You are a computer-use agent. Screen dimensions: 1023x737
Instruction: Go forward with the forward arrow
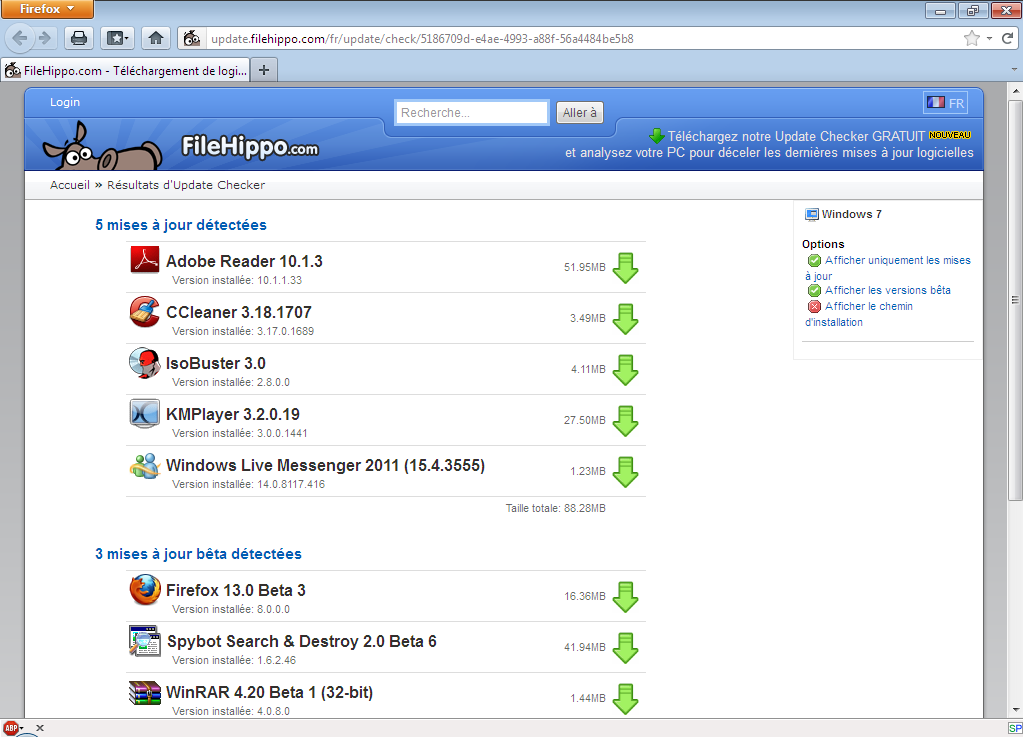pyautogui.click(x=45, y=38)
